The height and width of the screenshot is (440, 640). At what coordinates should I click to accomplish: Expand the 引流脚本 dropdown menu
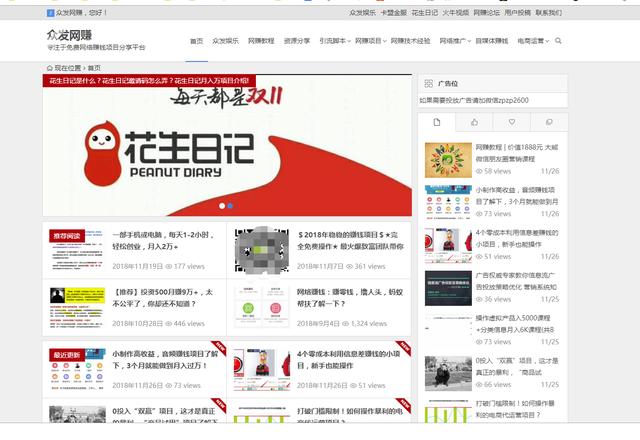pos(335,41)
